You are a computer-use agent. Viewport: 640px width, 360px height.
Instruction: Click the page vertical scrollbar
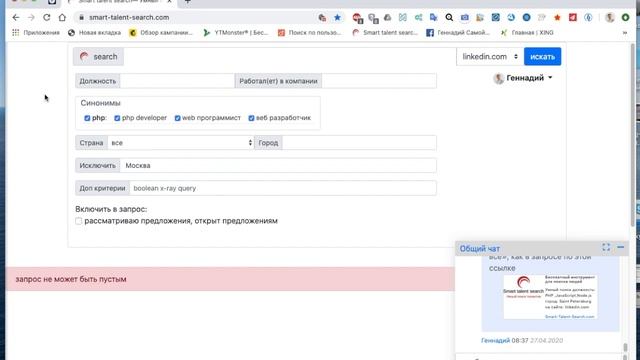click(633, 135)
